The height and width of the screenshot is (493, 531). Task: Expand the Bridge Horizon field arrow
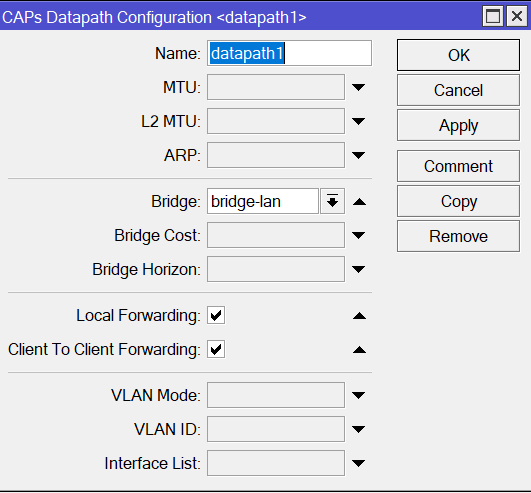coord(358,269)
